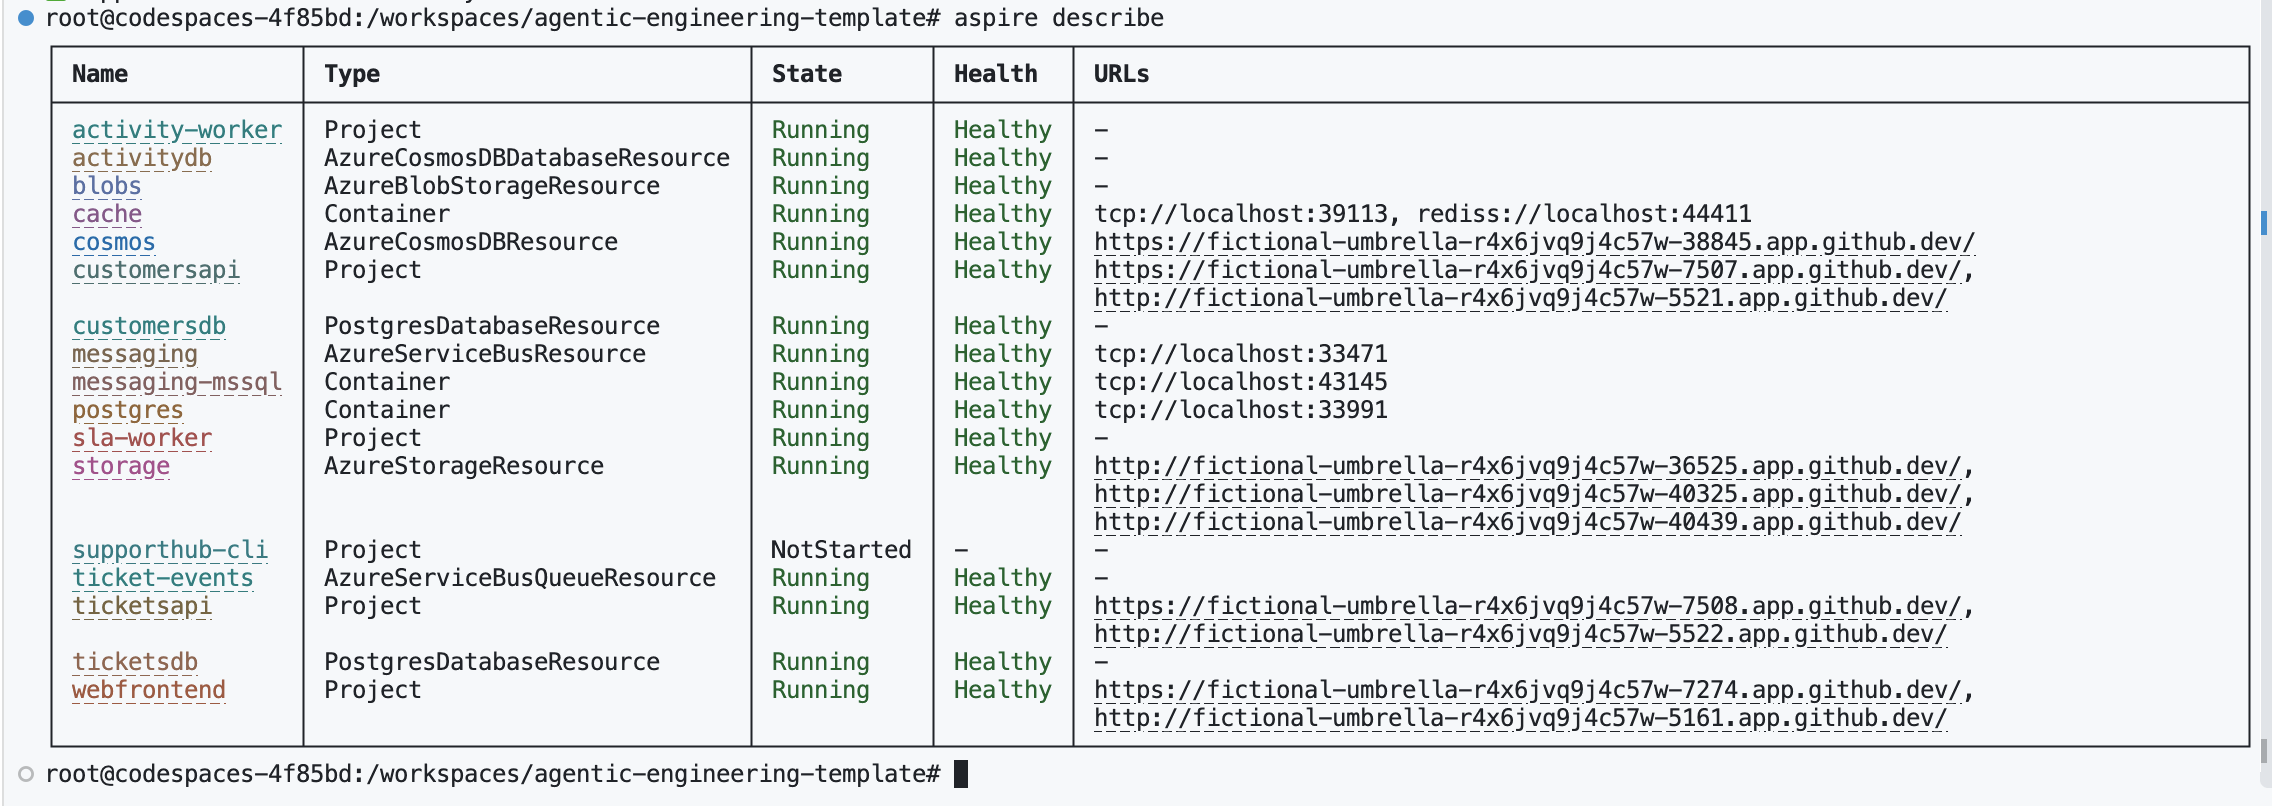
Task: Click the storage resource name
Action: (x=121, y=466)
